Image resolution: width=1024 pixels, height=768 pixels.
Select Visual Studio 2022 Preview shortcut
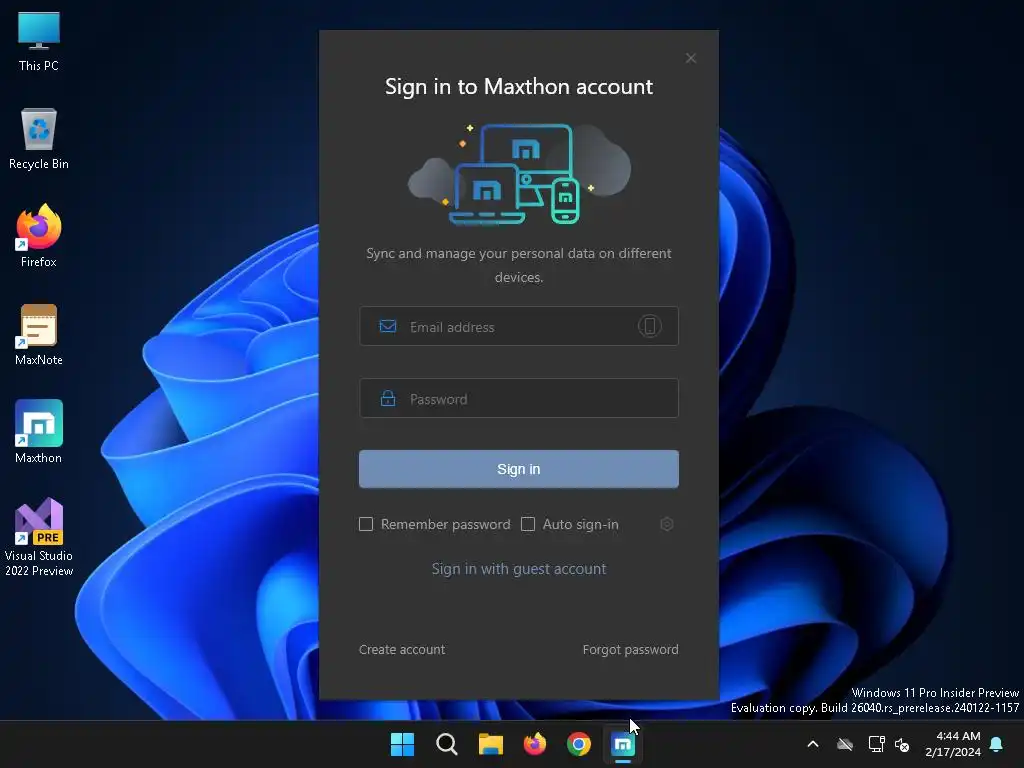[x=39, y=537]
